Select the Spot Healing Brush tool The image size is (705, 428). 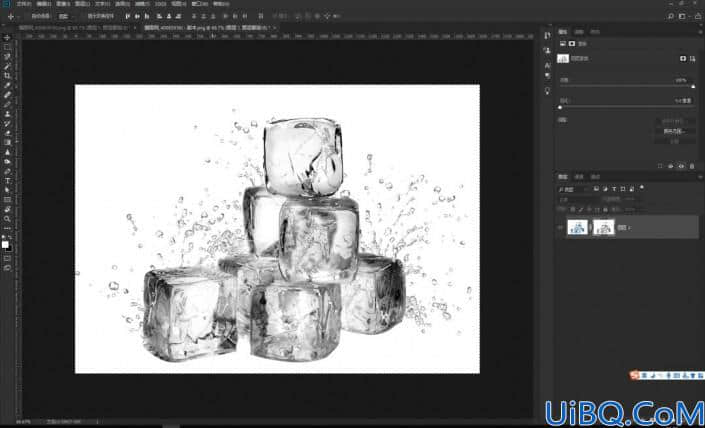7,95
